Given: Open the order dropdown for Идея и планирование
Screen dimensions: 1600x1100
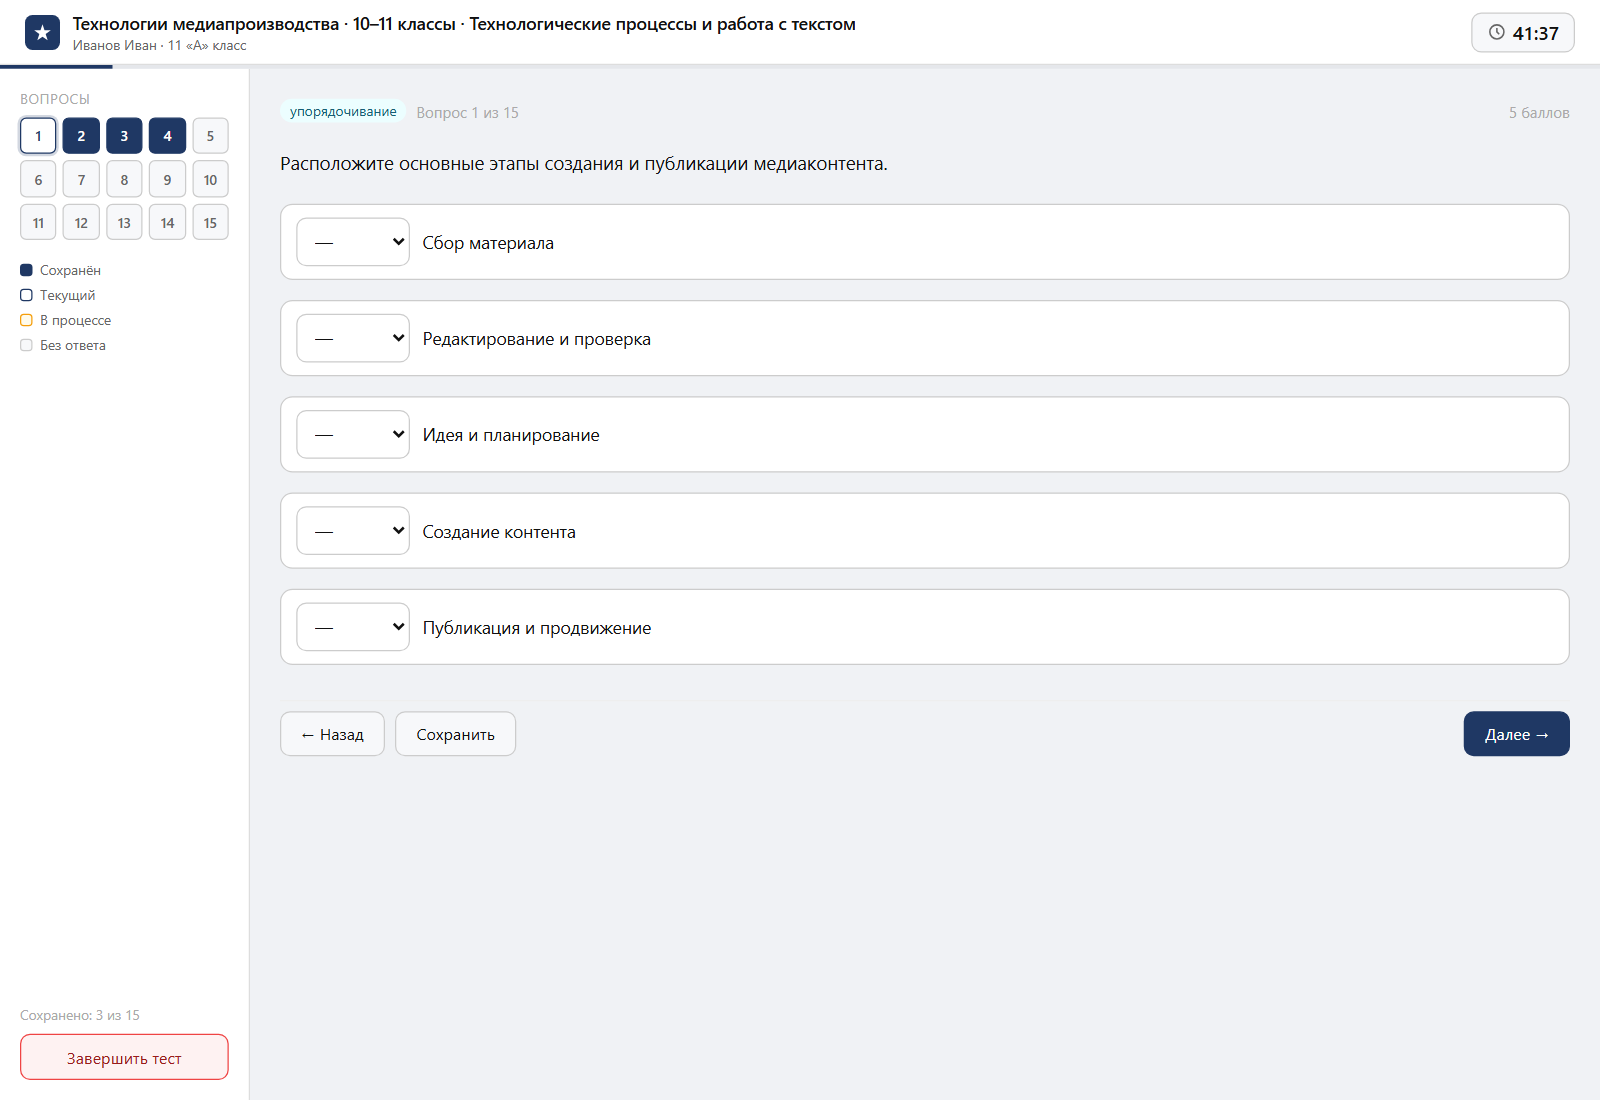Looking at the screenshot, I should point(353,434).
